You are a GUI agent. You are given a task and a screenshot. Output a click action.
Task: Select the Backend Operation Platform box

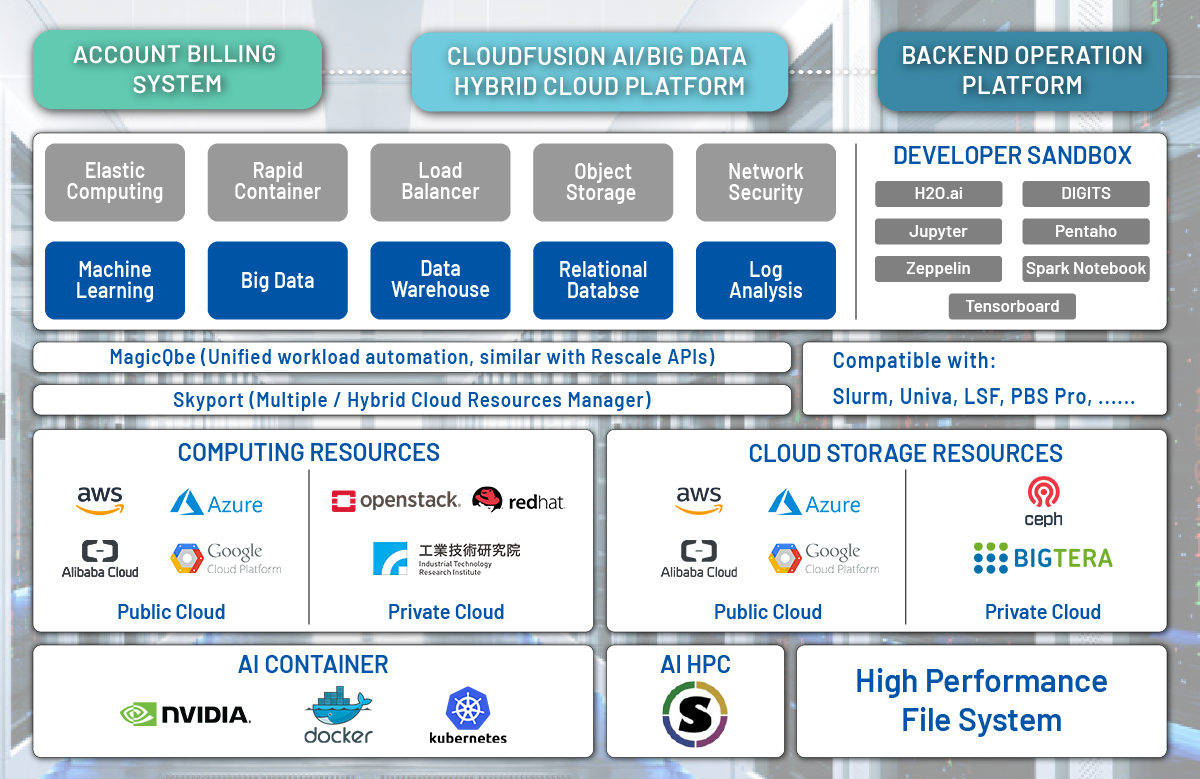point(1022,71)
